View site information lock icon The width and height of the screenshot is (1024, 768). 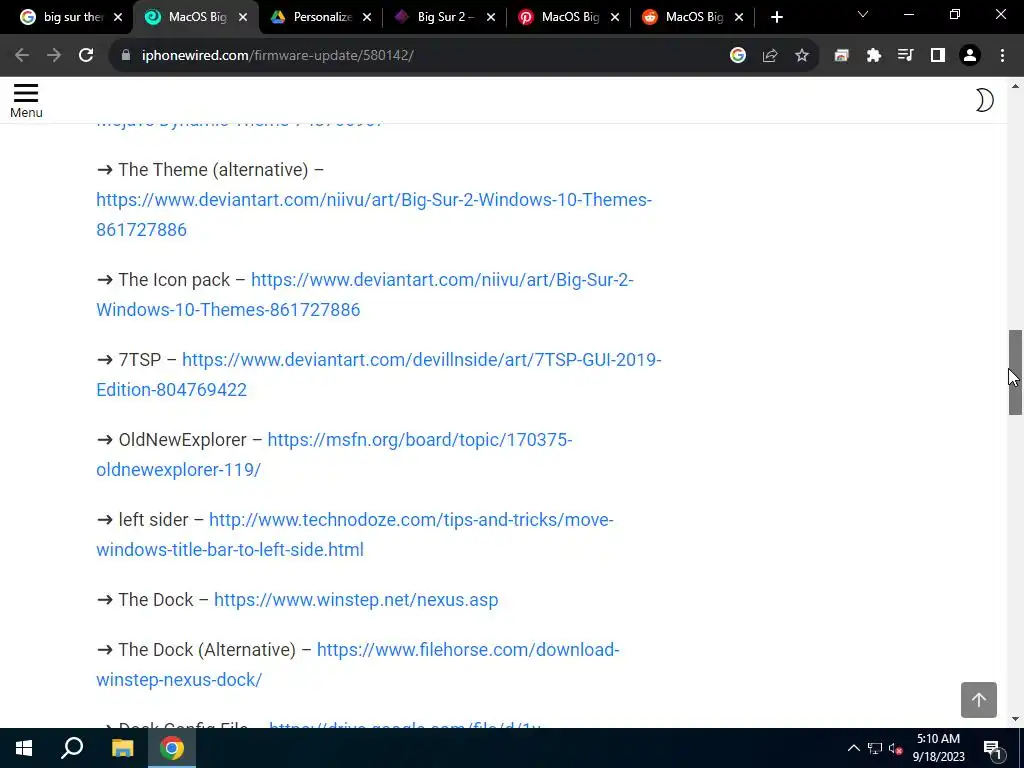click(126, 56)
